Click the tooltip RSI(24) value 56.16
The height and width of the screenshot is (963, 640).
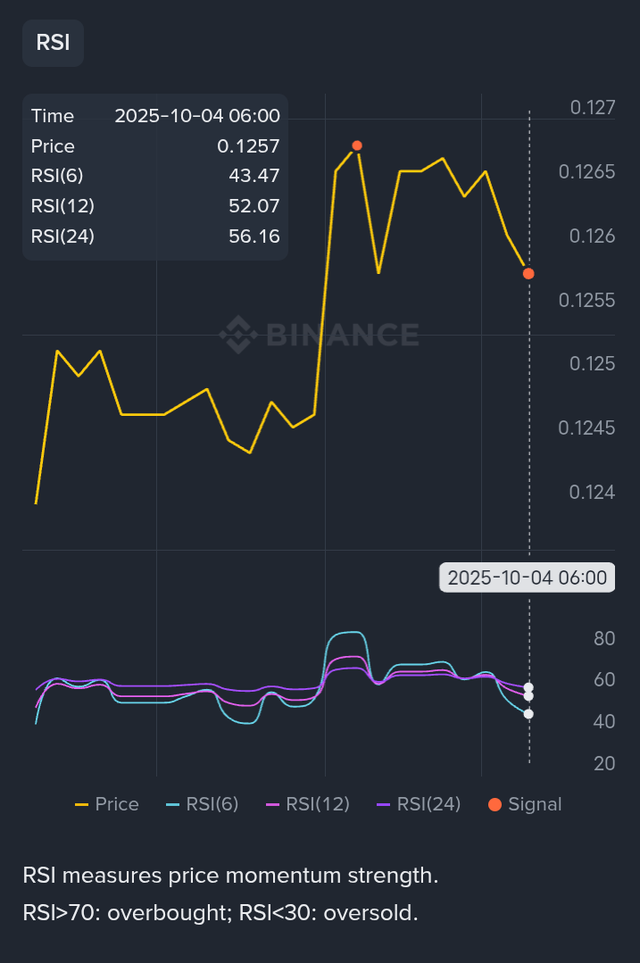[253, 237]
